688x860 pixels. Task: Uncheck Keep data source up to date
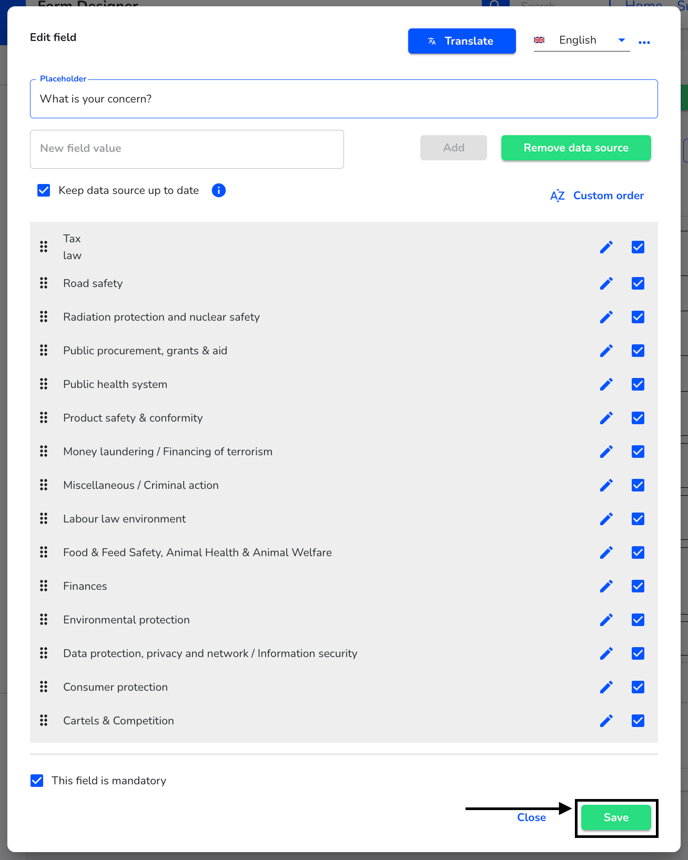tap(44, 190)
